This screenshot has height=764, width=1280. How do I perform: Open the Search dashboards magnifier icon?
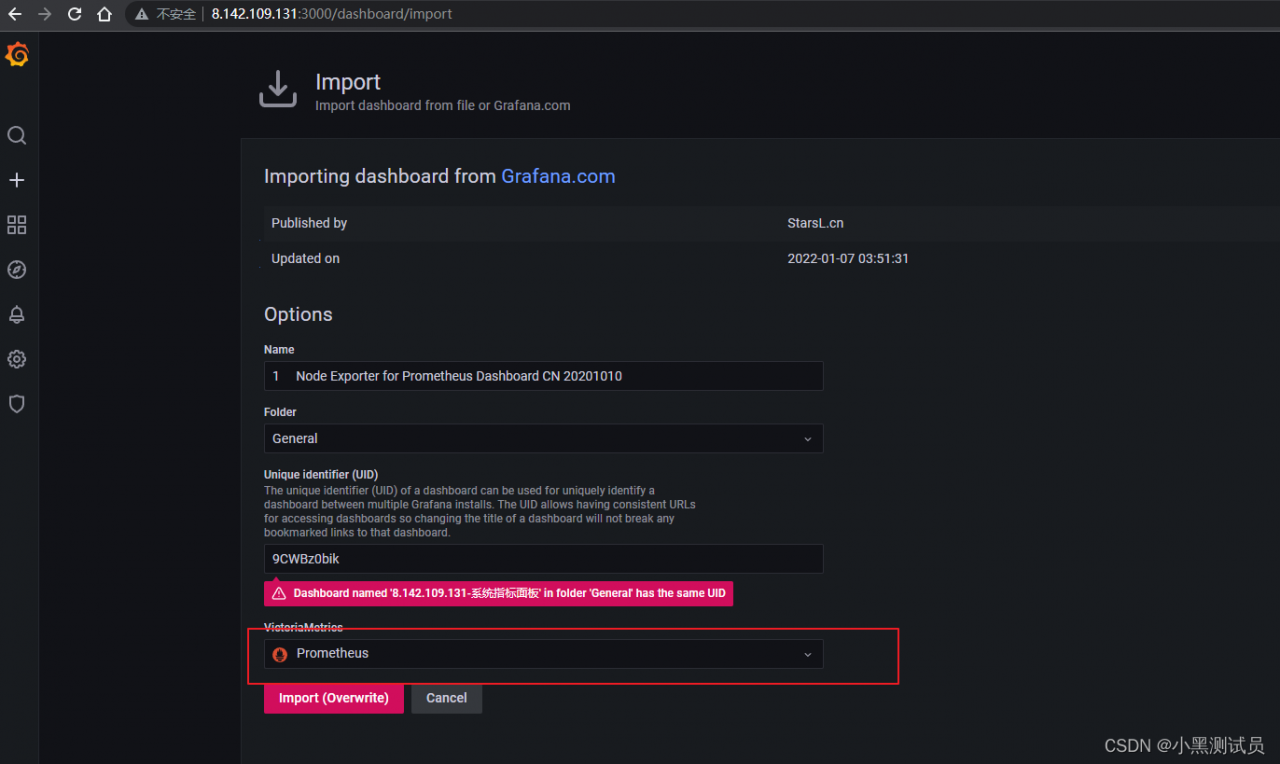(x=17, y=136)
